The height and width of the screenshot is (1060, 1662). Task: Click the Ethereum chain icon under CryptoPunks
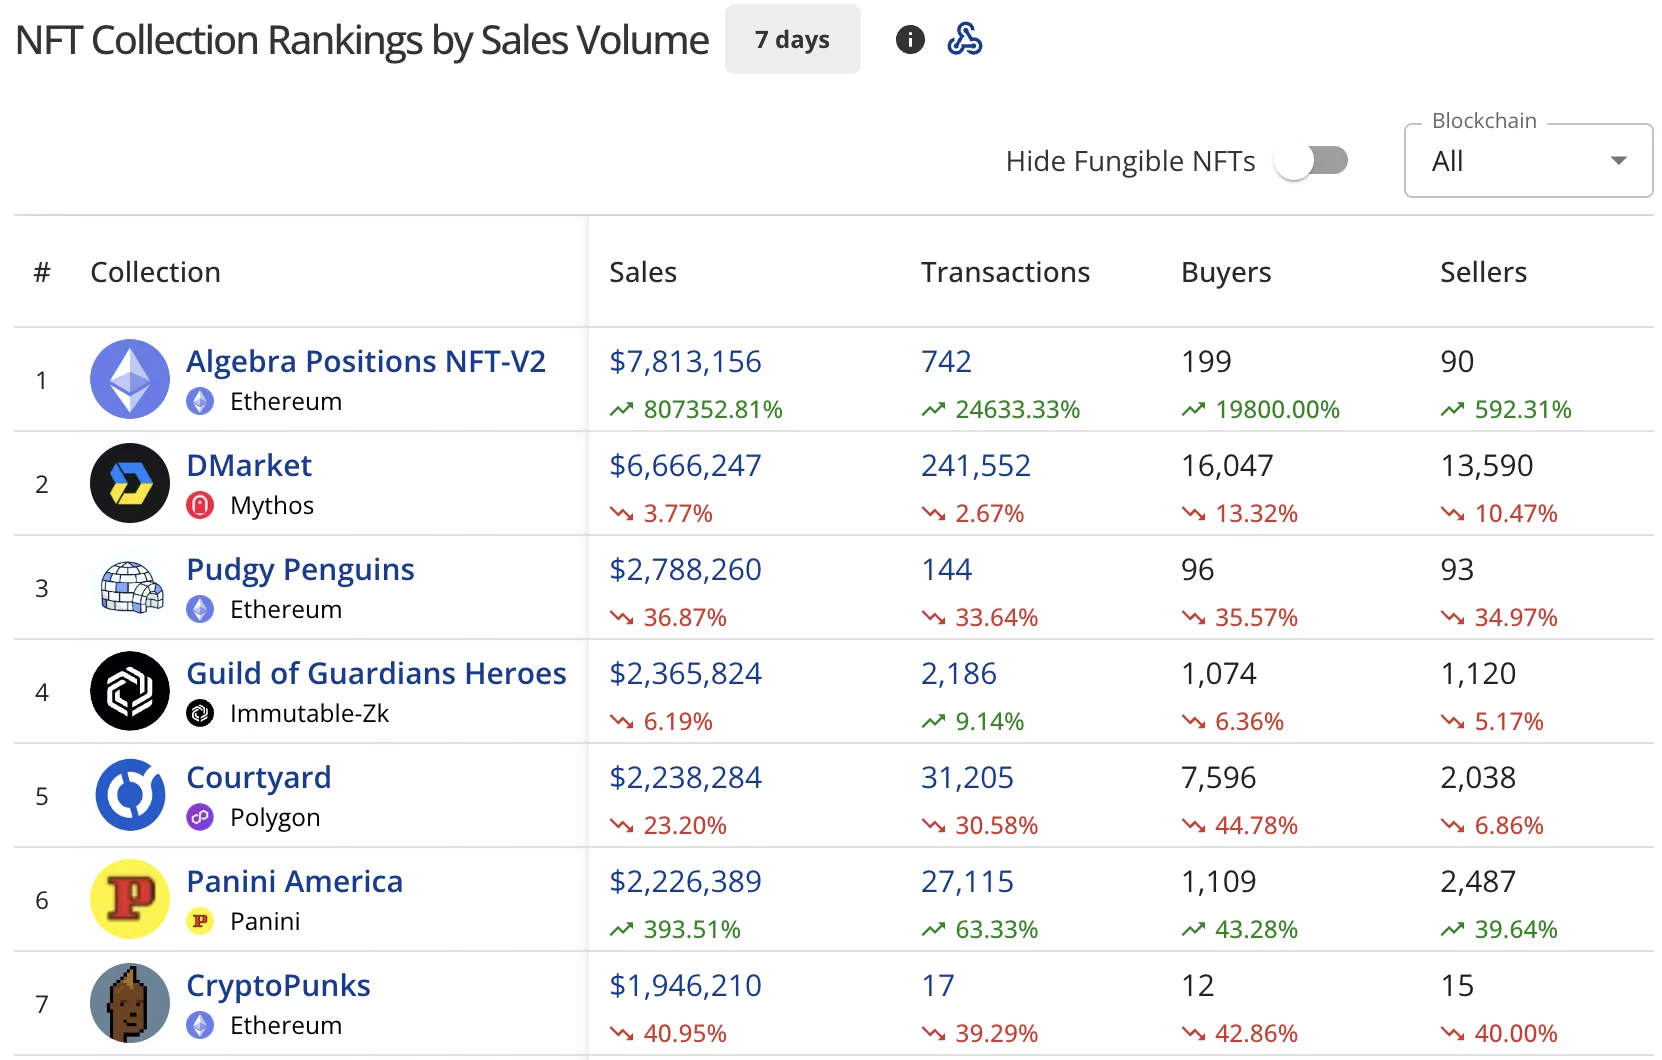pos(199,1025)
